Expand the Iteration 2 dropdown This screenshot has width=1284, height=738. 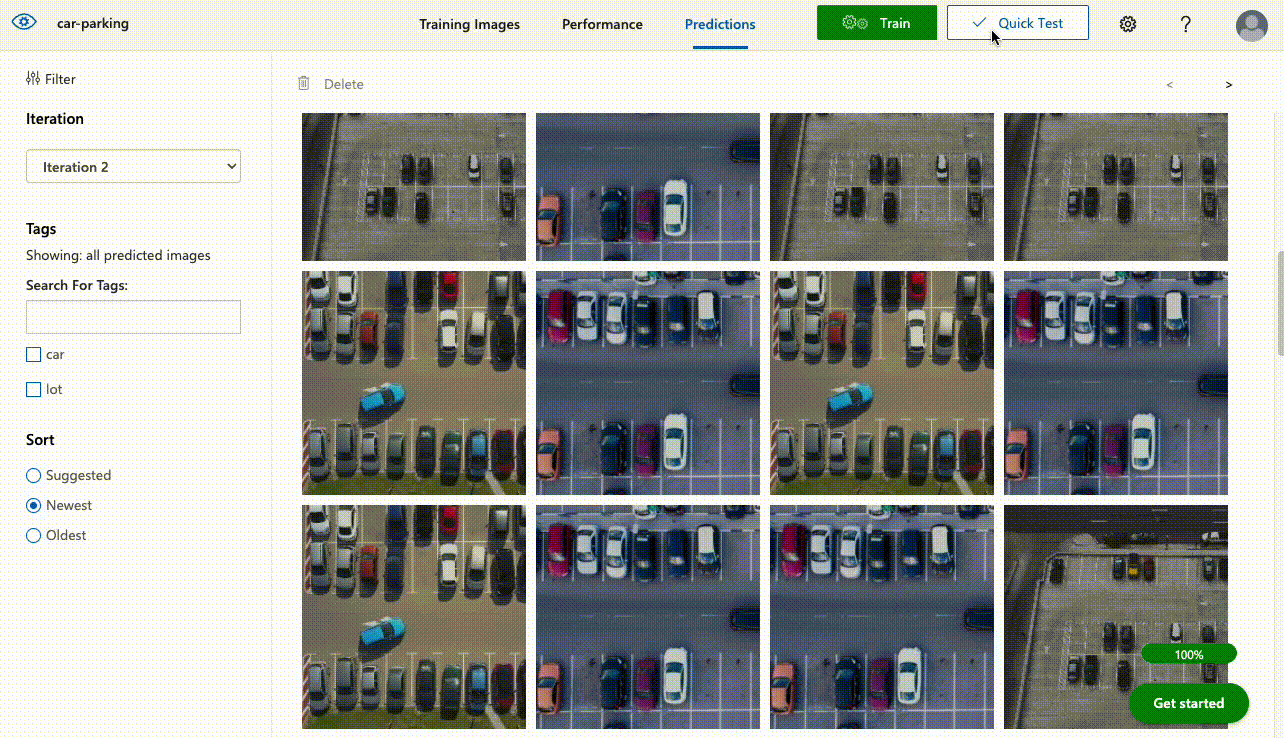(x=133, y=167)
